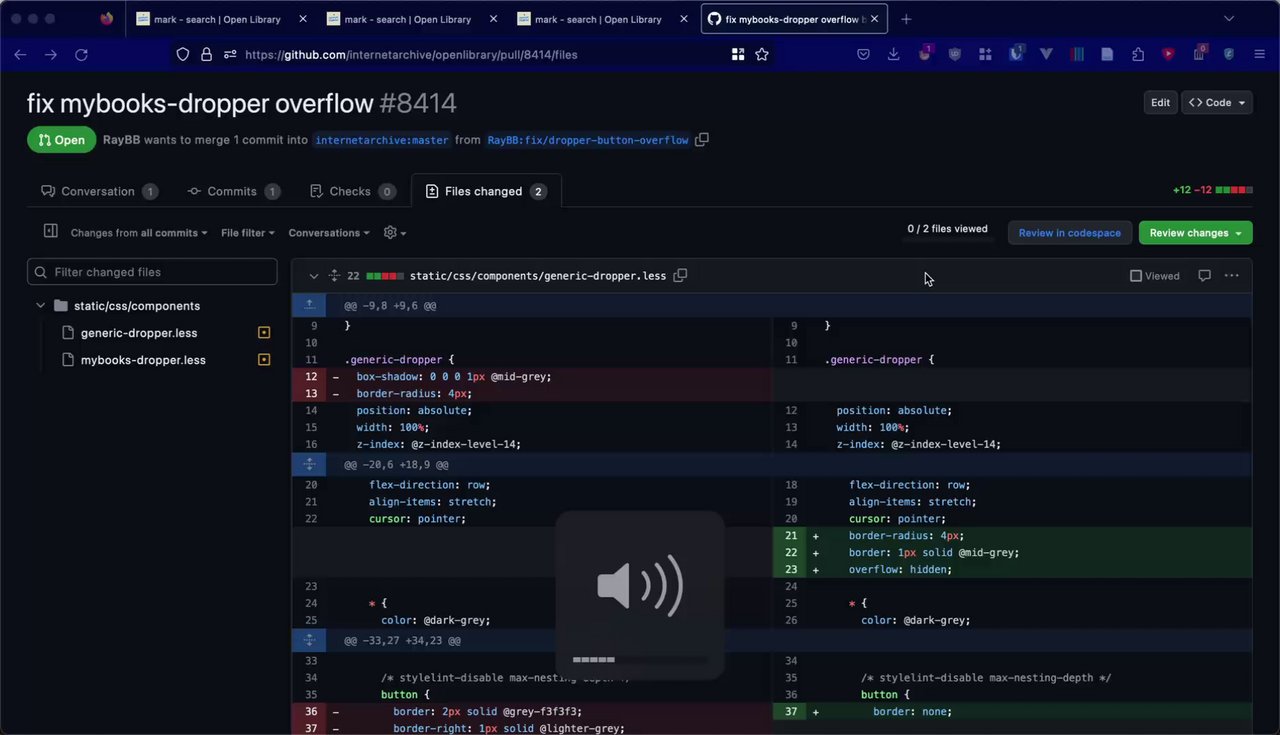
Task: Click deleted line number 12
Action: (x=310, y=377)
